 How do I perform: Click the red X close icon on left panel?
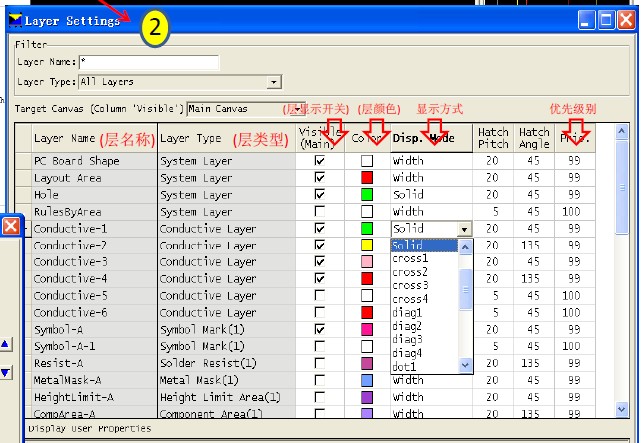pyautogui.click(x=10, y=226)
